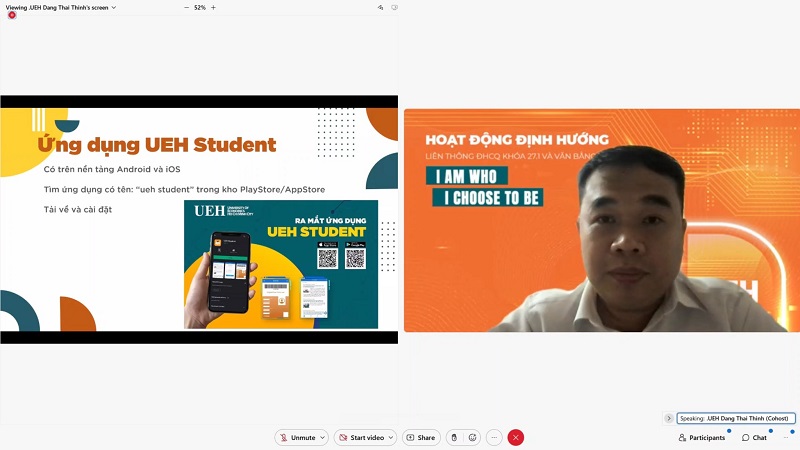The height and width of the screenshot is (450, 800).
Task: Open the Chat panel
Action: pyautogui.click(x=754, y=437)
